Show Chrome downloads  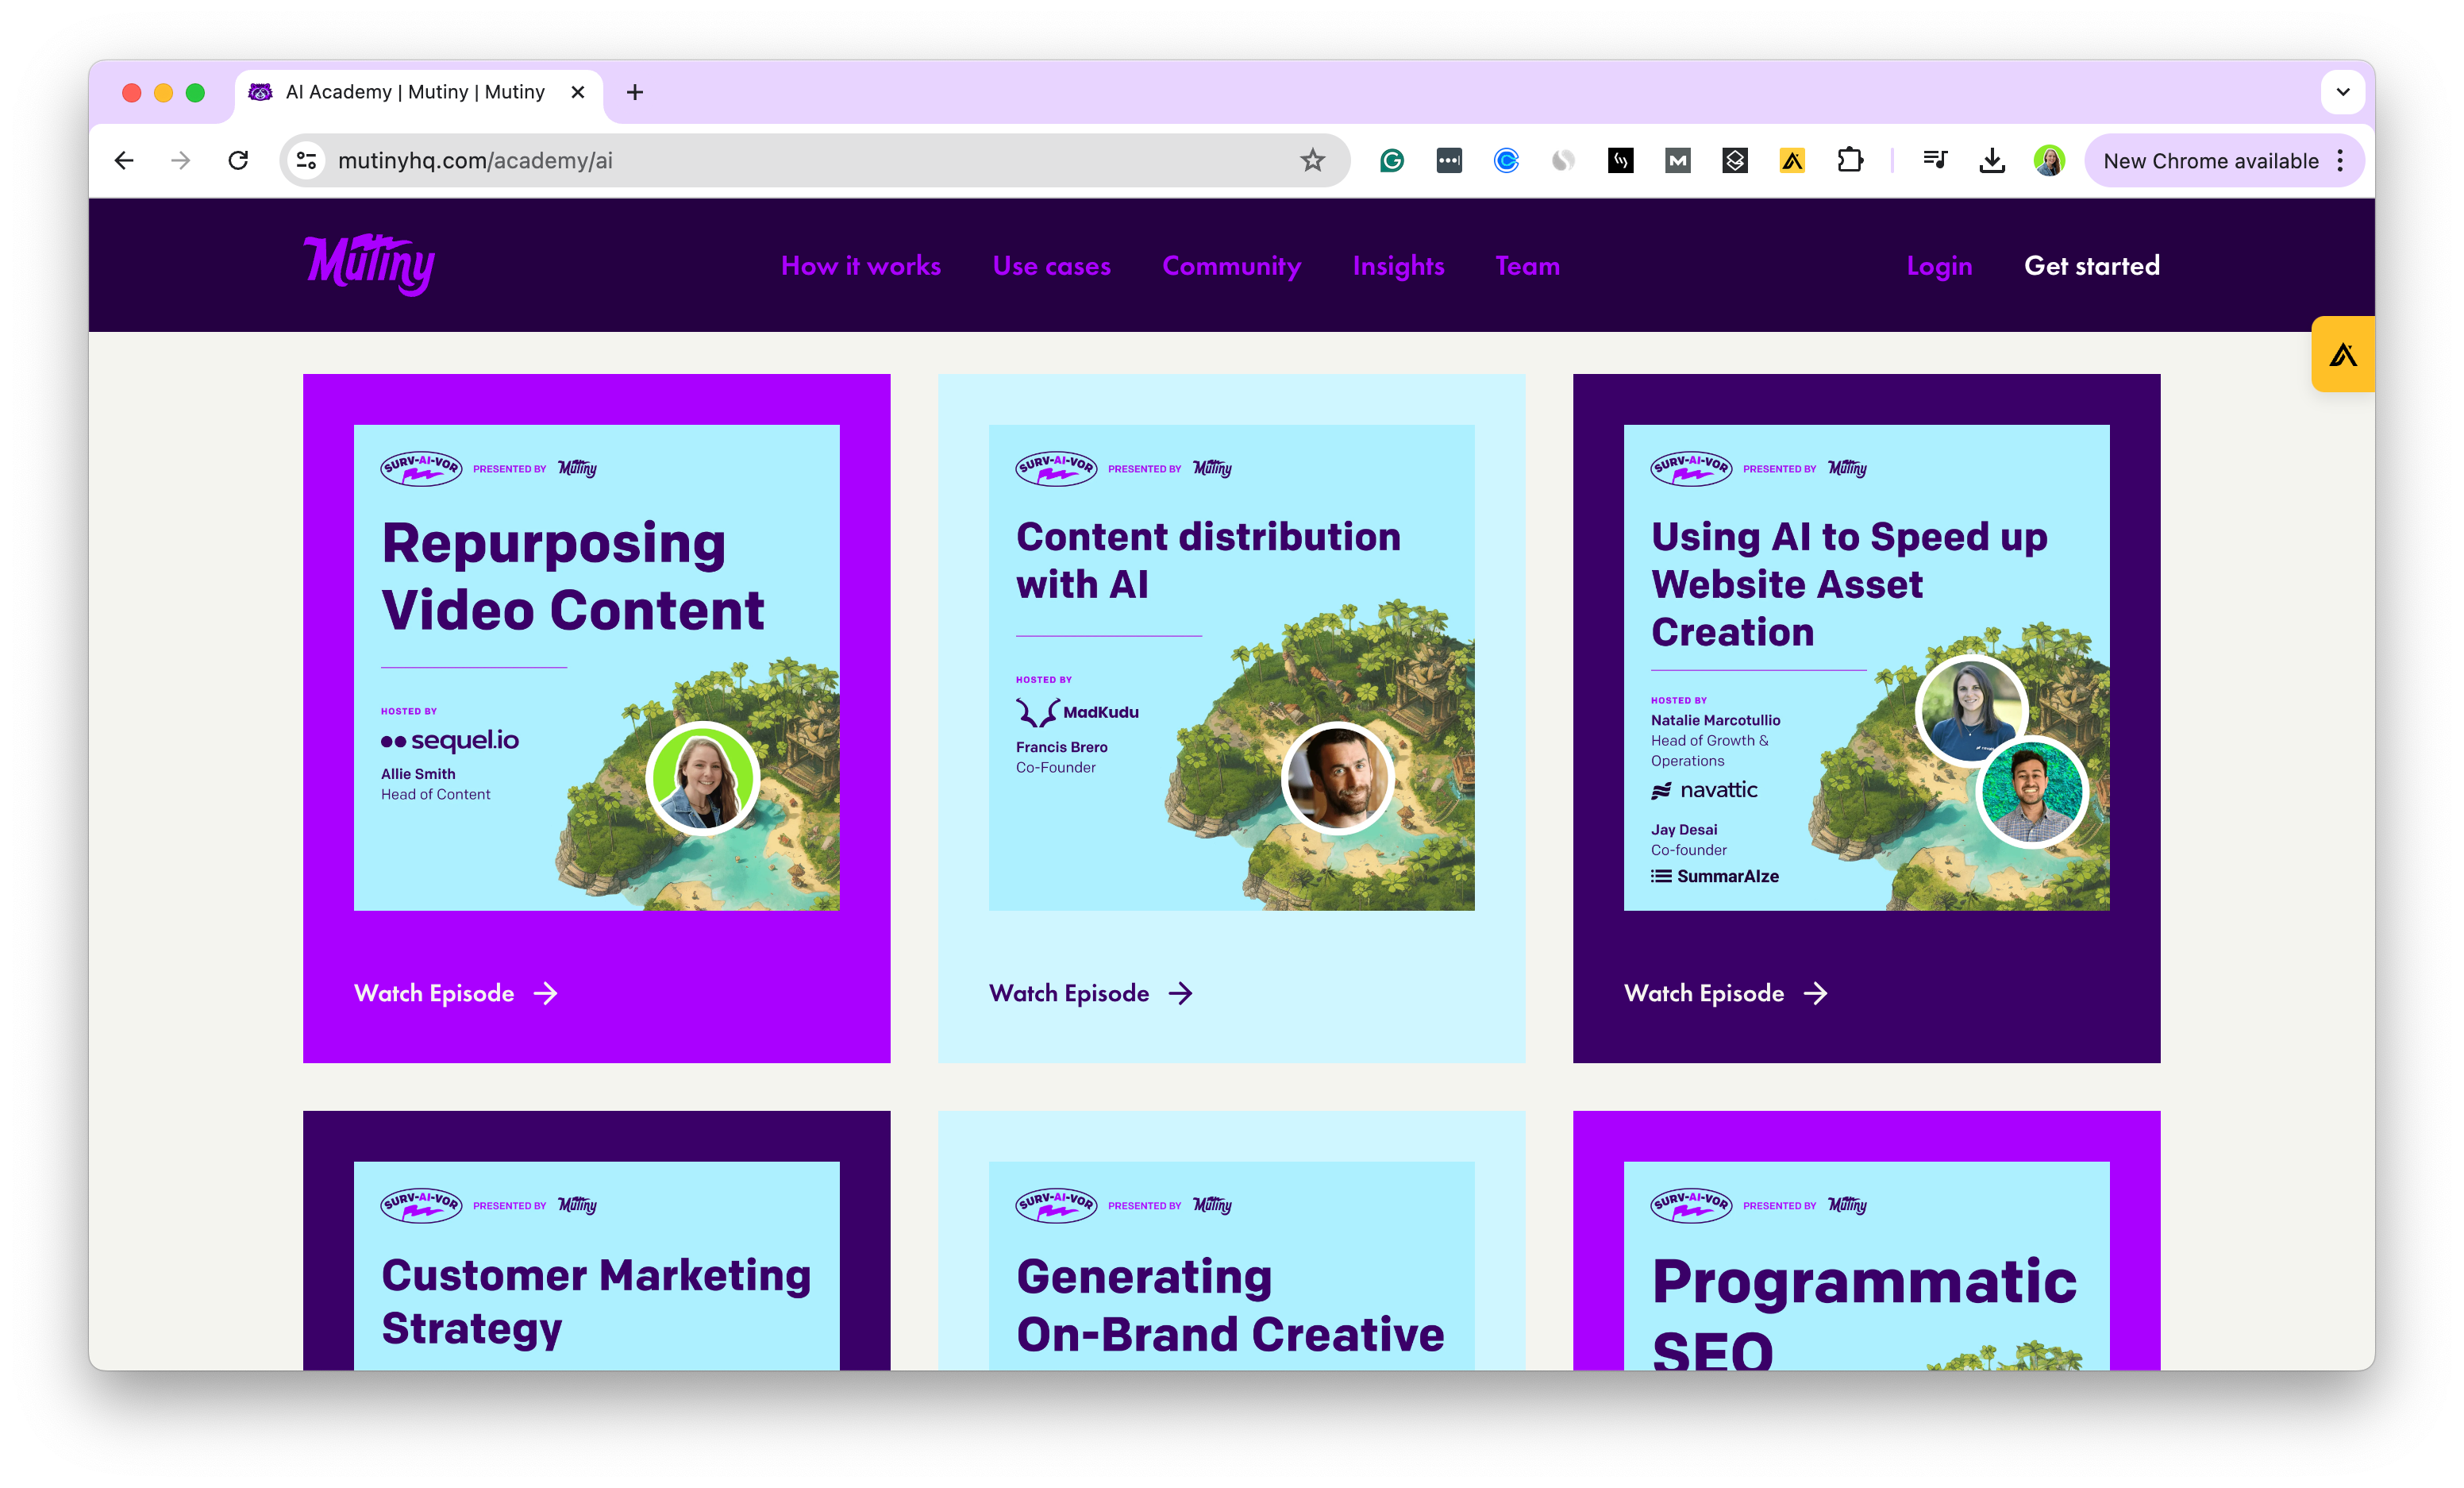click(1992, 160)
